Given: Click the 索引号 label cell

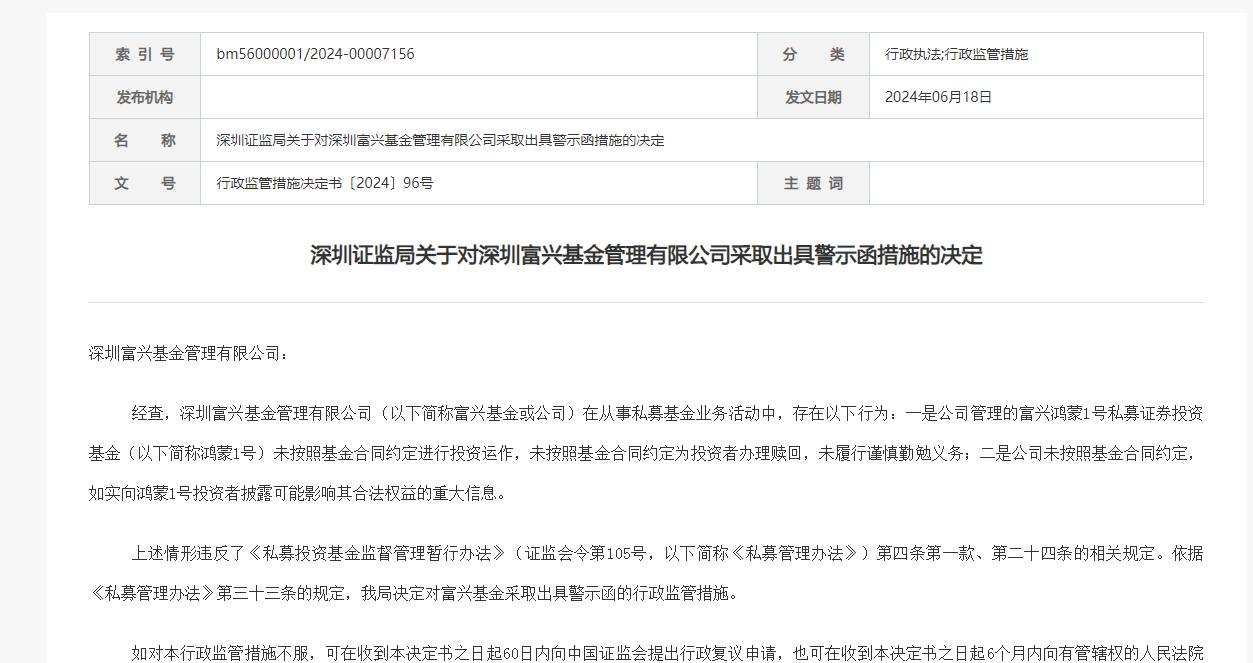Looking at the screenshot, I should tap(145, 54).
